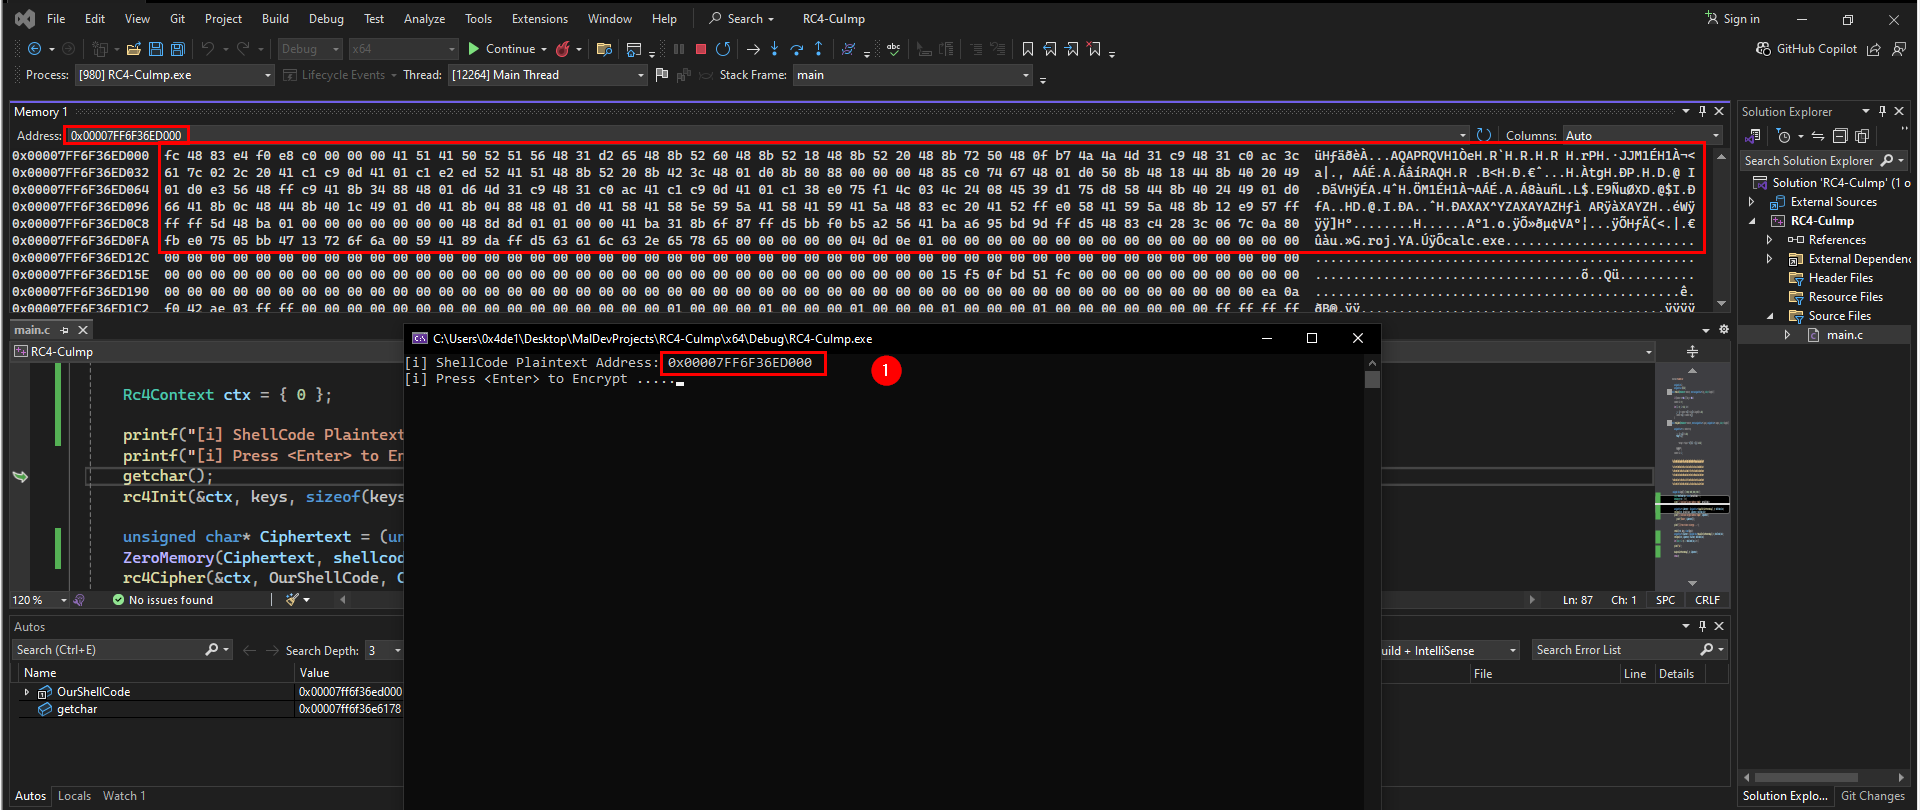Click the GitHub Copilot button
1920x810 pixels.
(x=1807, y=48)
